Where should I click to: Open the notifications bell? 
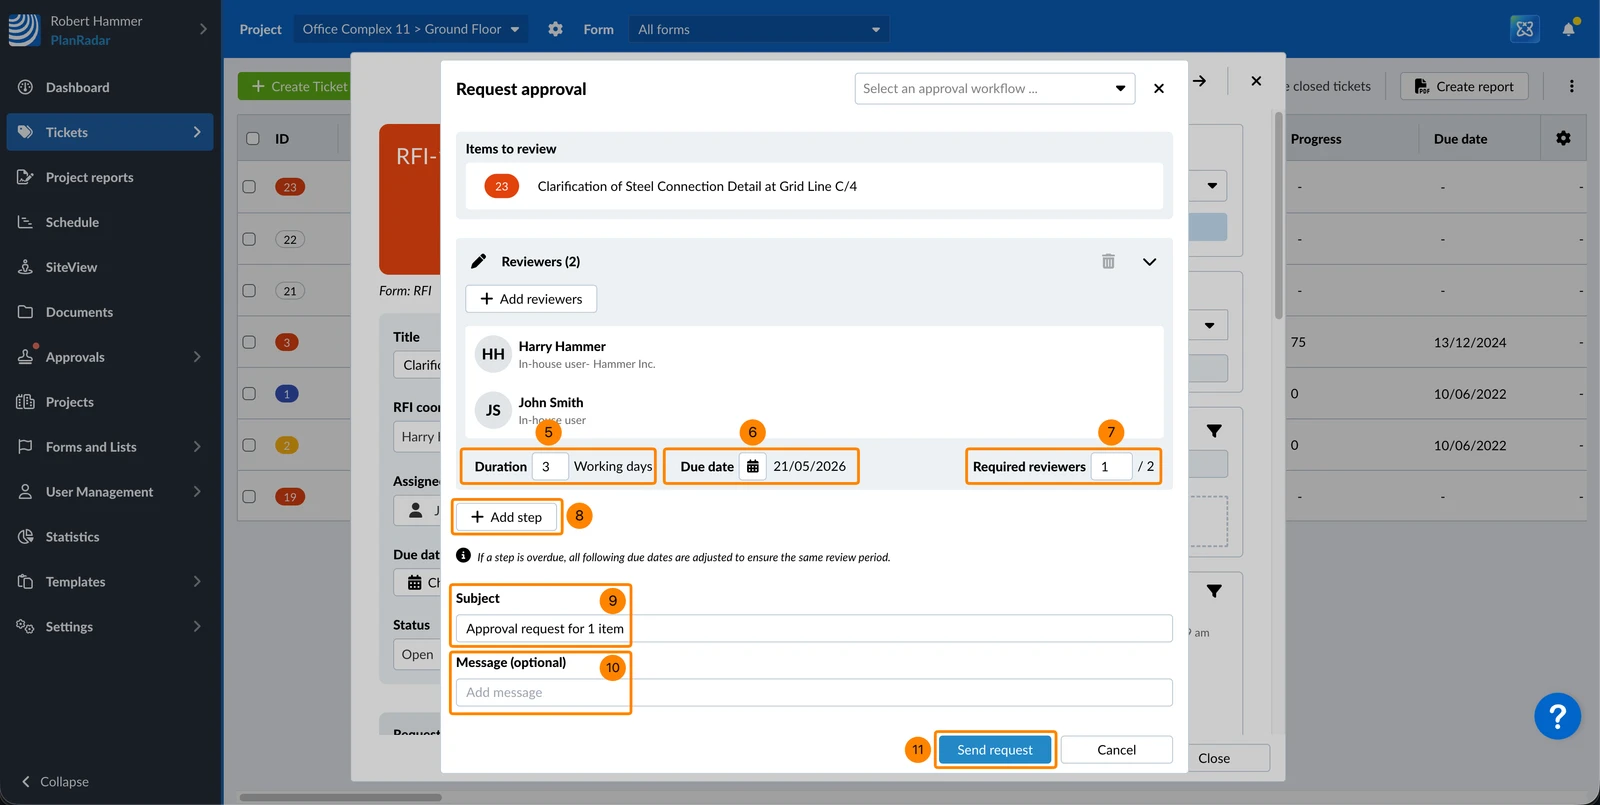coord(1568,29)
